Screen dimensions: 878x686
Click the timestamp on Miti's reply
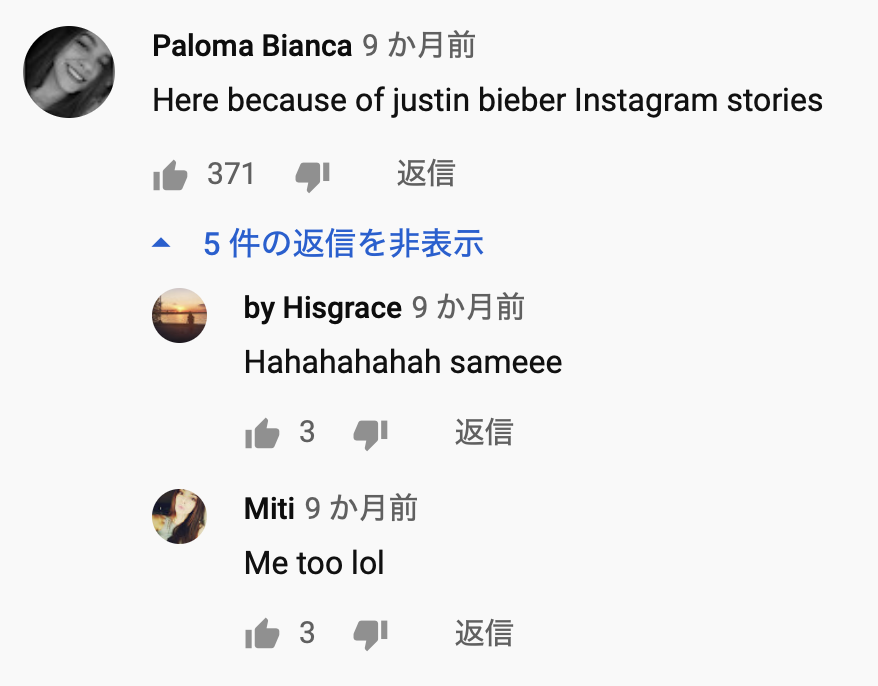(361, 509)
